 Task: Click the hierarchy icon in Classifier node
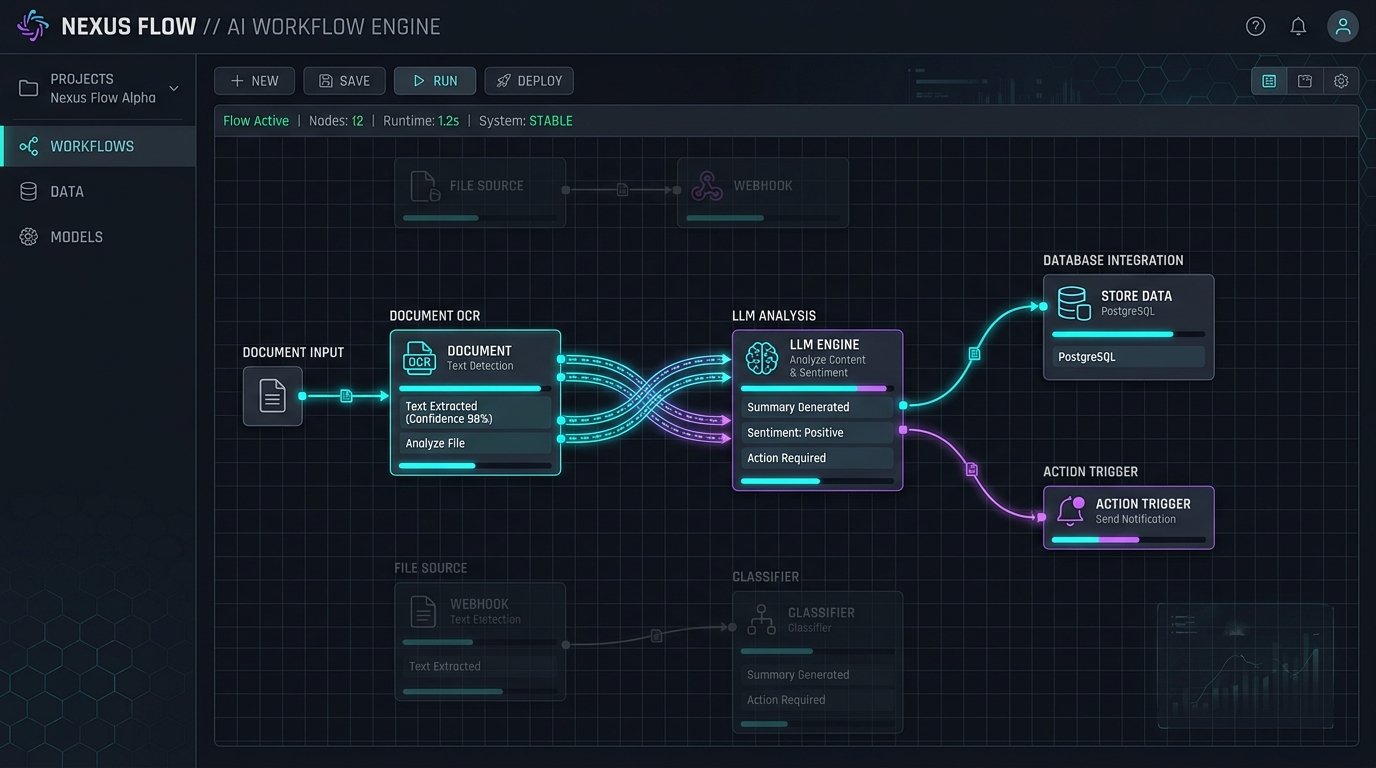762,619
